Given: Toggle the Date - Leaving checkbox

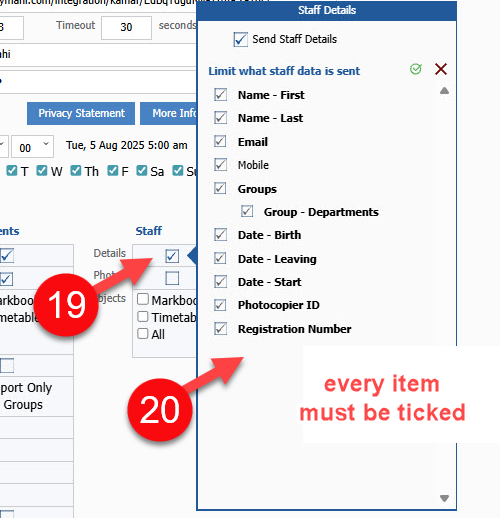Looking at the screenshot, I should click(220, 258).
